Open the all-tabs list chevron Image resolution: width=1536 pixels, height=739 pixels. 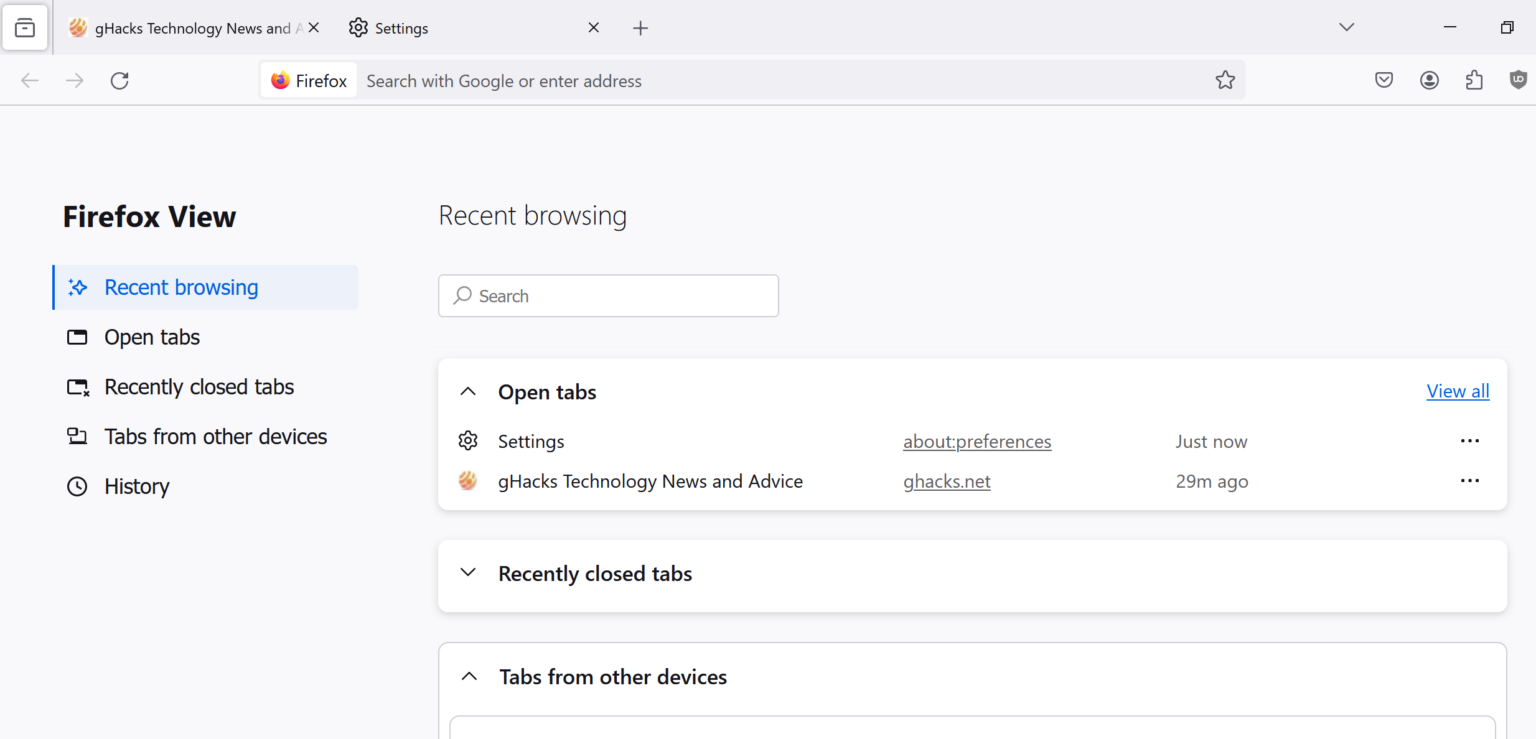[x=1346, y=27]
